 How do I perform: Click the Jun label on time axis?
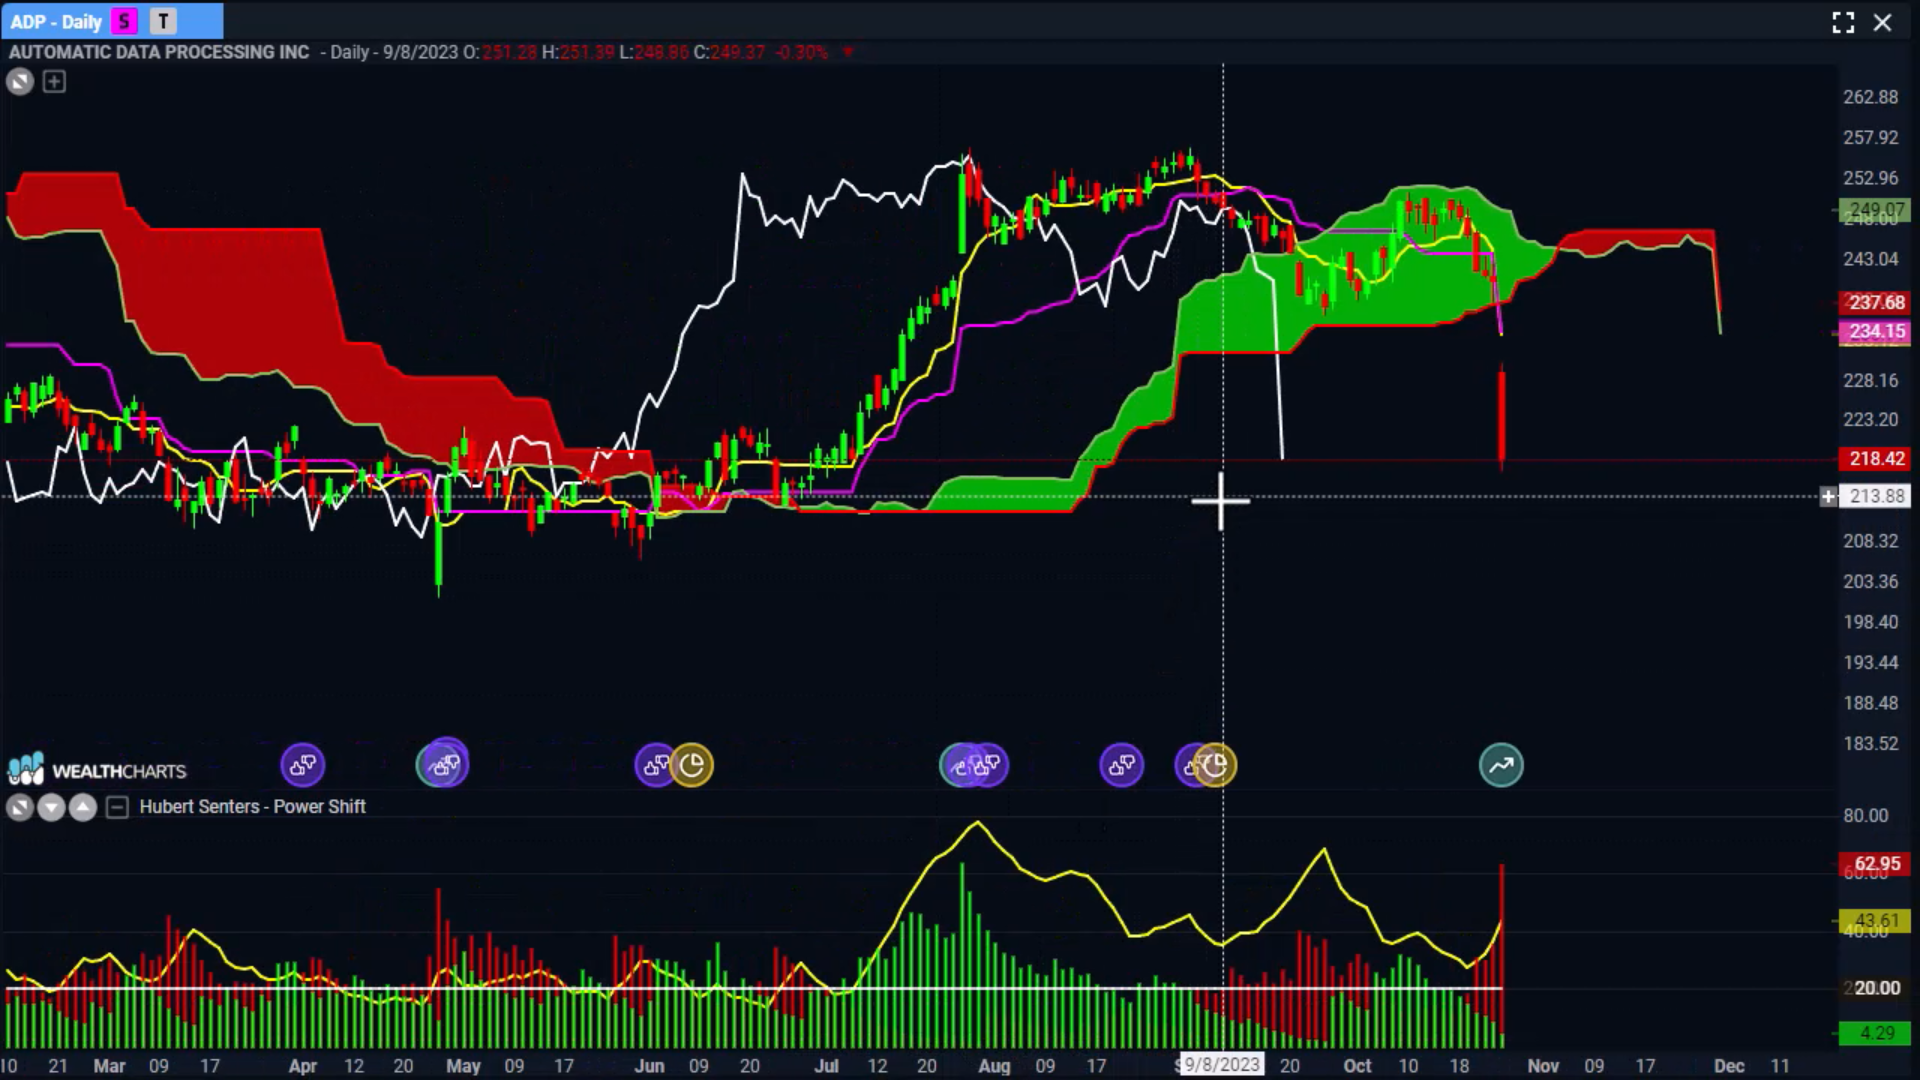[x=649, y=1066]
